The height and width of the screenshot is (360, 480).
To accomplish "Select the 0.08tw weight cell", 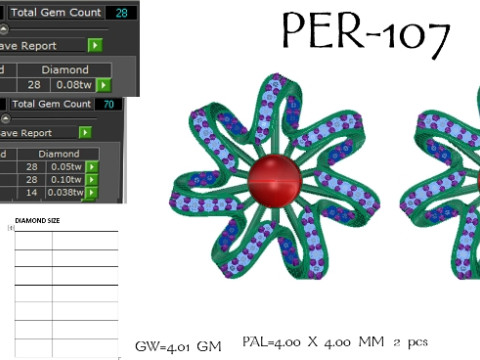I will tap(73, 85).
